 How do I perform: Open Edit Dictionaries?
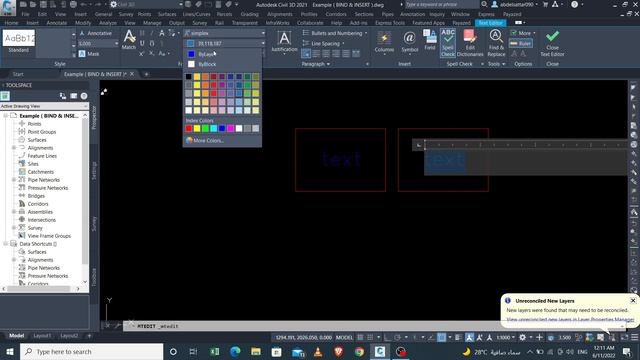pos(470,43)
